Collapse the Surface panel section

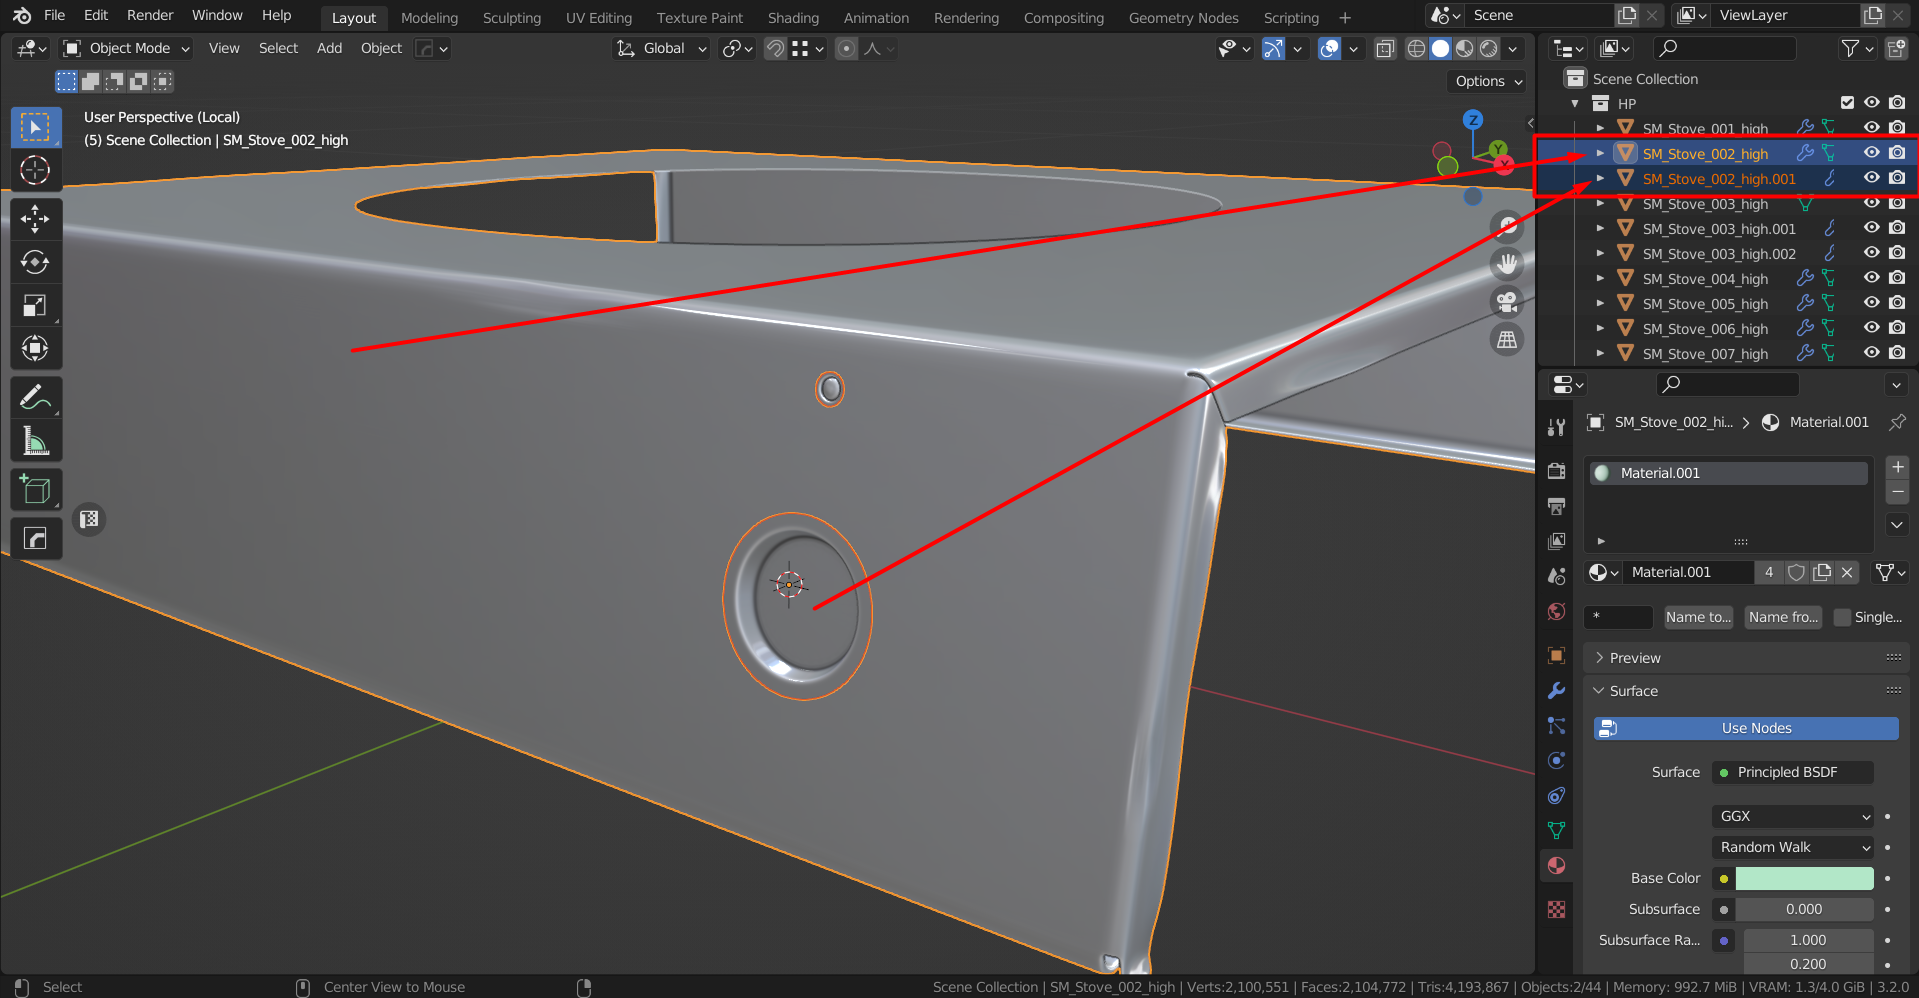[1633, 691]
